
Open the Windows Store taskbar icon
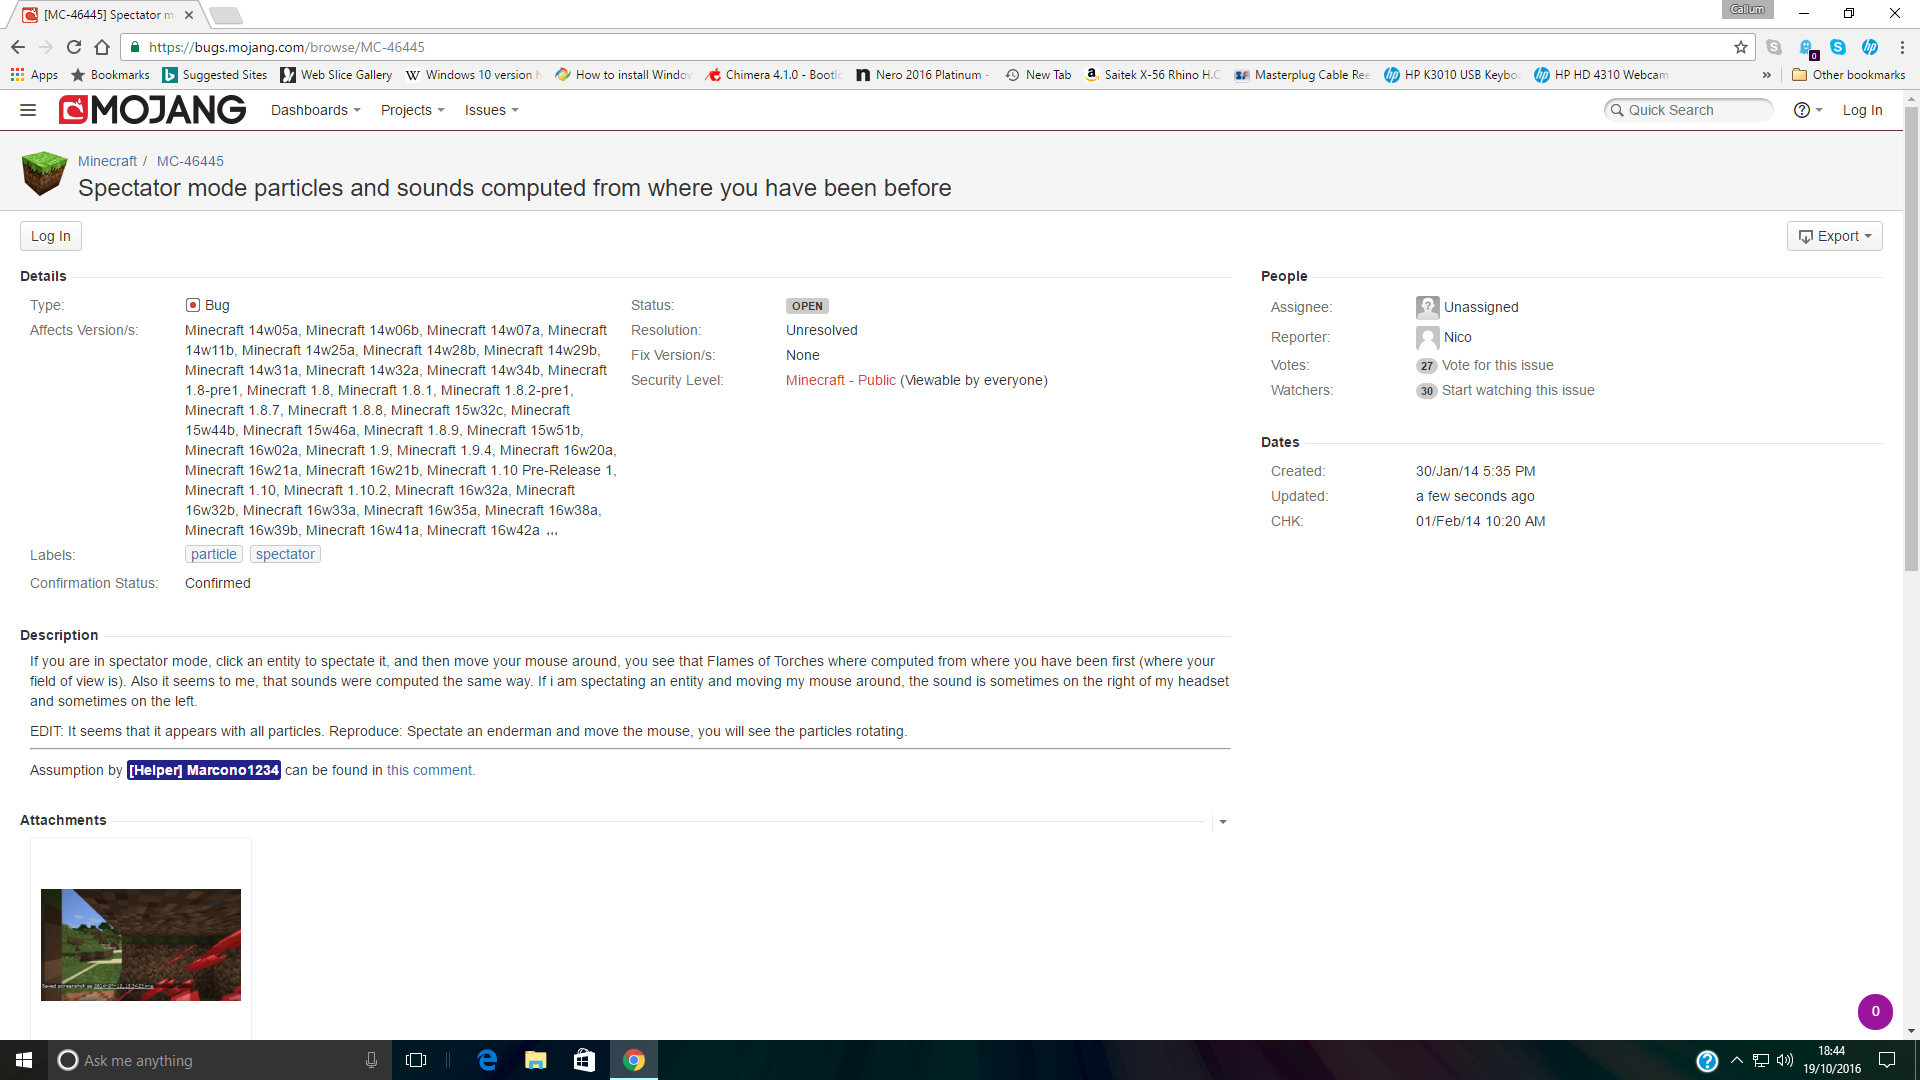pos(584,1060)
